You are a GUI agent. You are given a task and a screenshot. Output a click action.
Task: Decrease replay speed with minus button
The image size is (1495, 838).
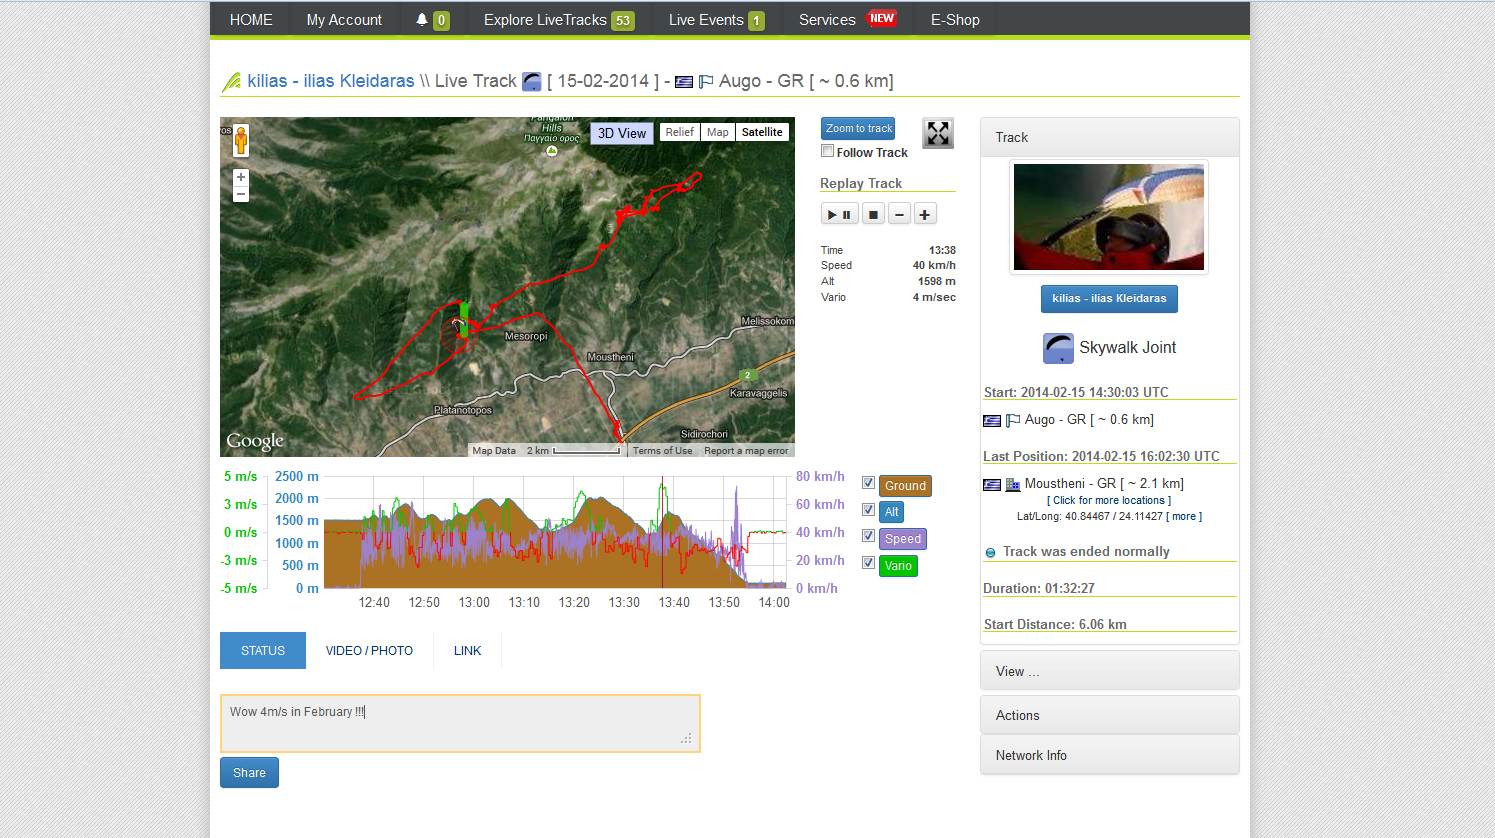point(899,214)
